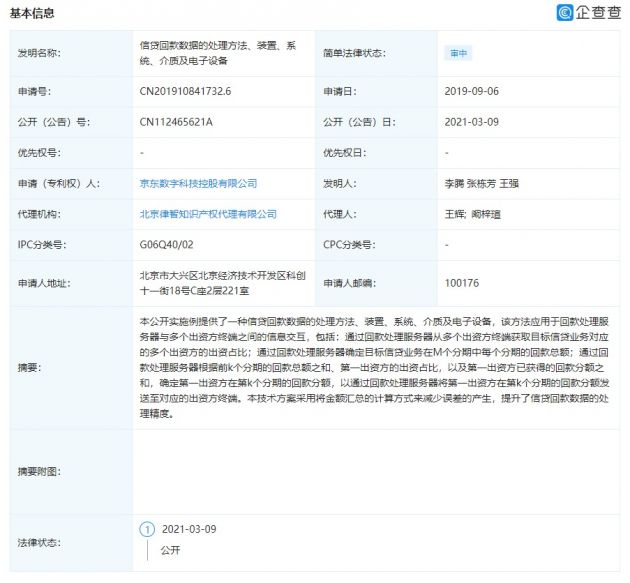Viewport: 630px width, 583px height.
Task: Click the circled number 1 timeline marker
Action: pos(147,529)
